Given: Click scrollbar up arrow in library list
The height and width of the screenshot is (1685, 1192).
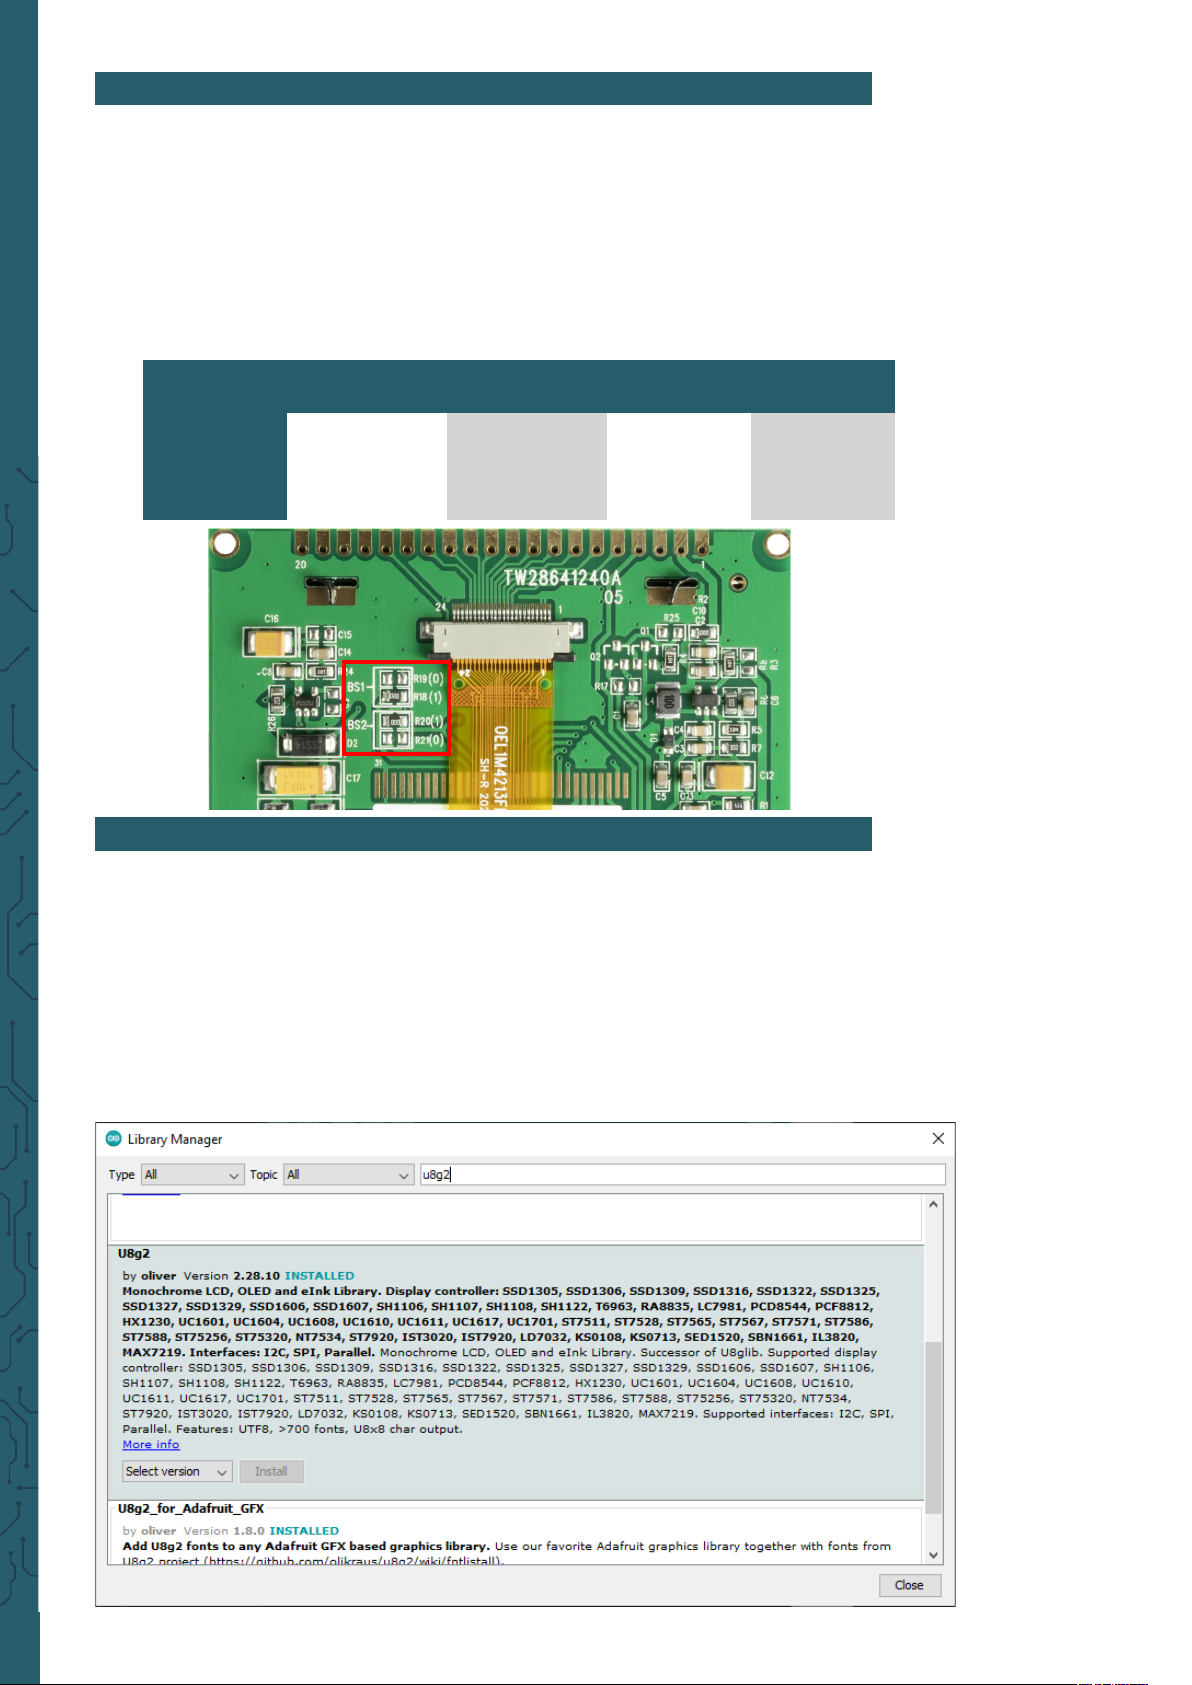Looking at the screenshot, I should 933,1204.
